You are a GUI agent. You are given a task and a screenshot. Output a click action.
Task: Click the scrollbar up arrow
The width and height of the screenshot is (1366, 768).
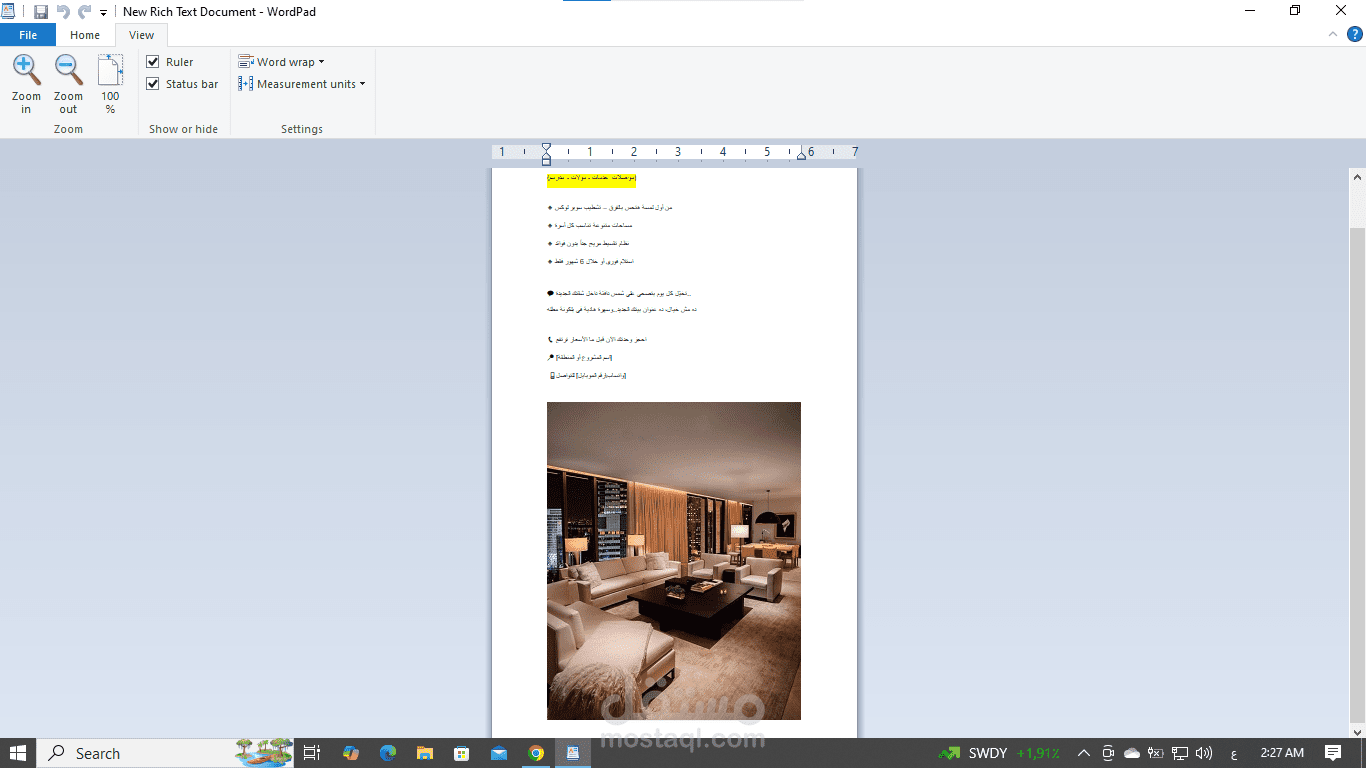click(x=1357, y=177)
